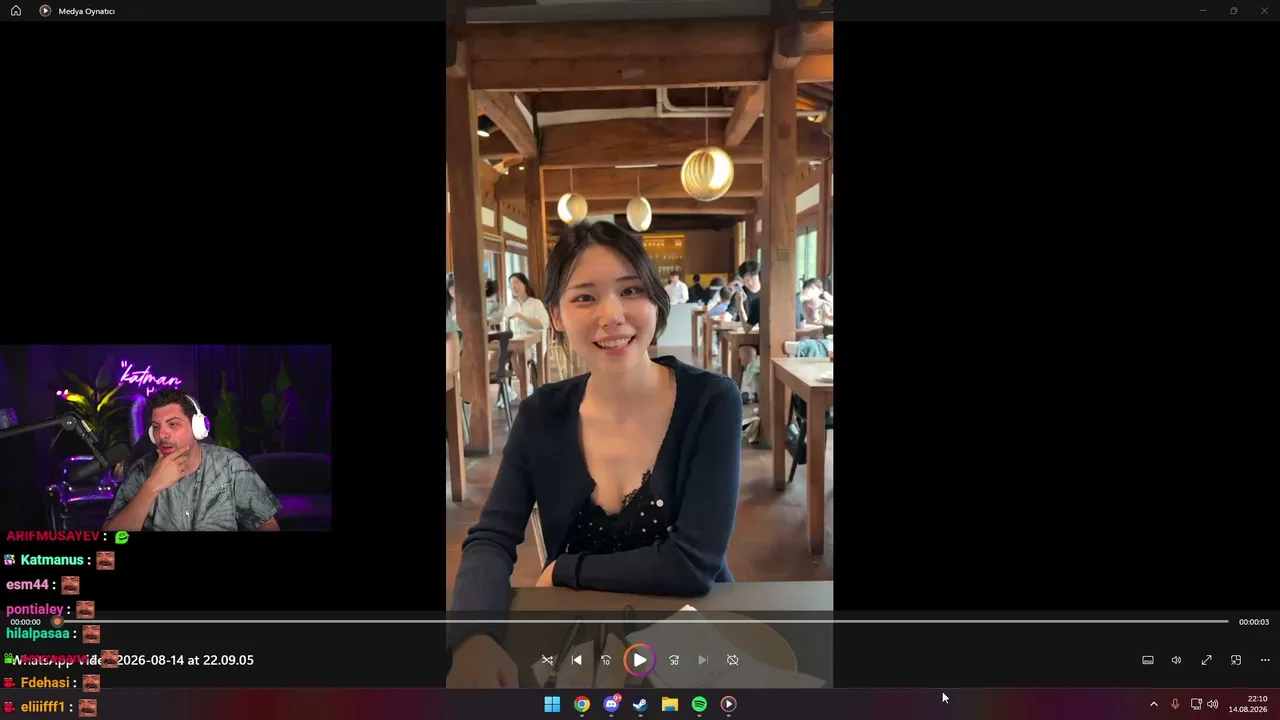Click the orange seek bar thumb
Viewport: 1280px width, 720px height.
click(57, 621)
